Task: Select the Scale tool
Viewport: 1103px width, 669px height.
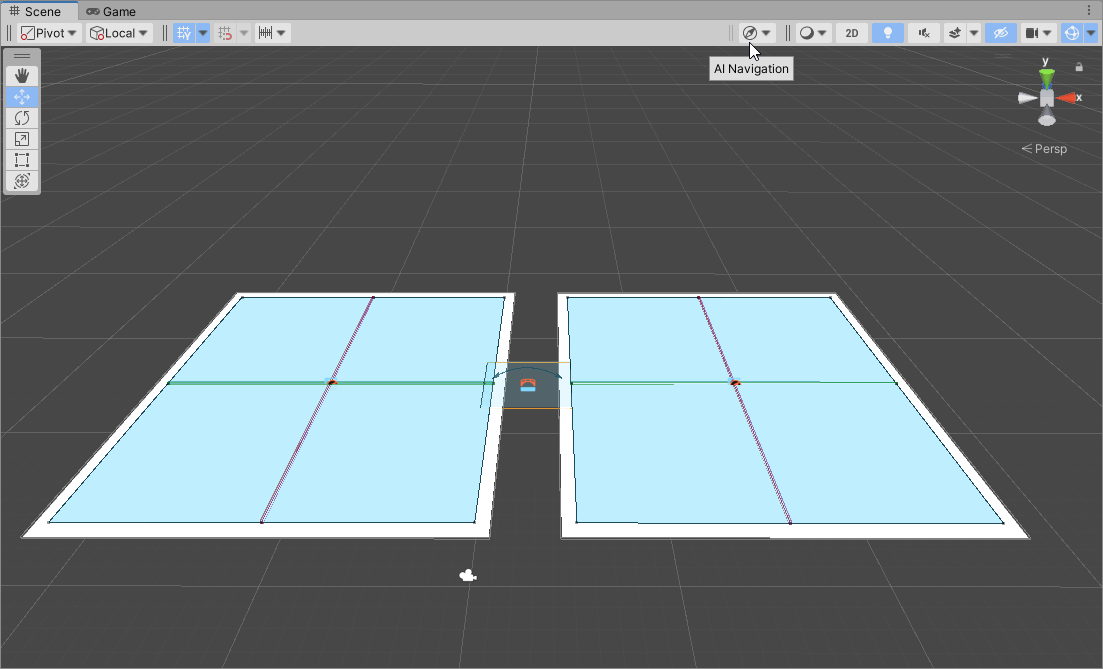Action: (x=22, y=139)
